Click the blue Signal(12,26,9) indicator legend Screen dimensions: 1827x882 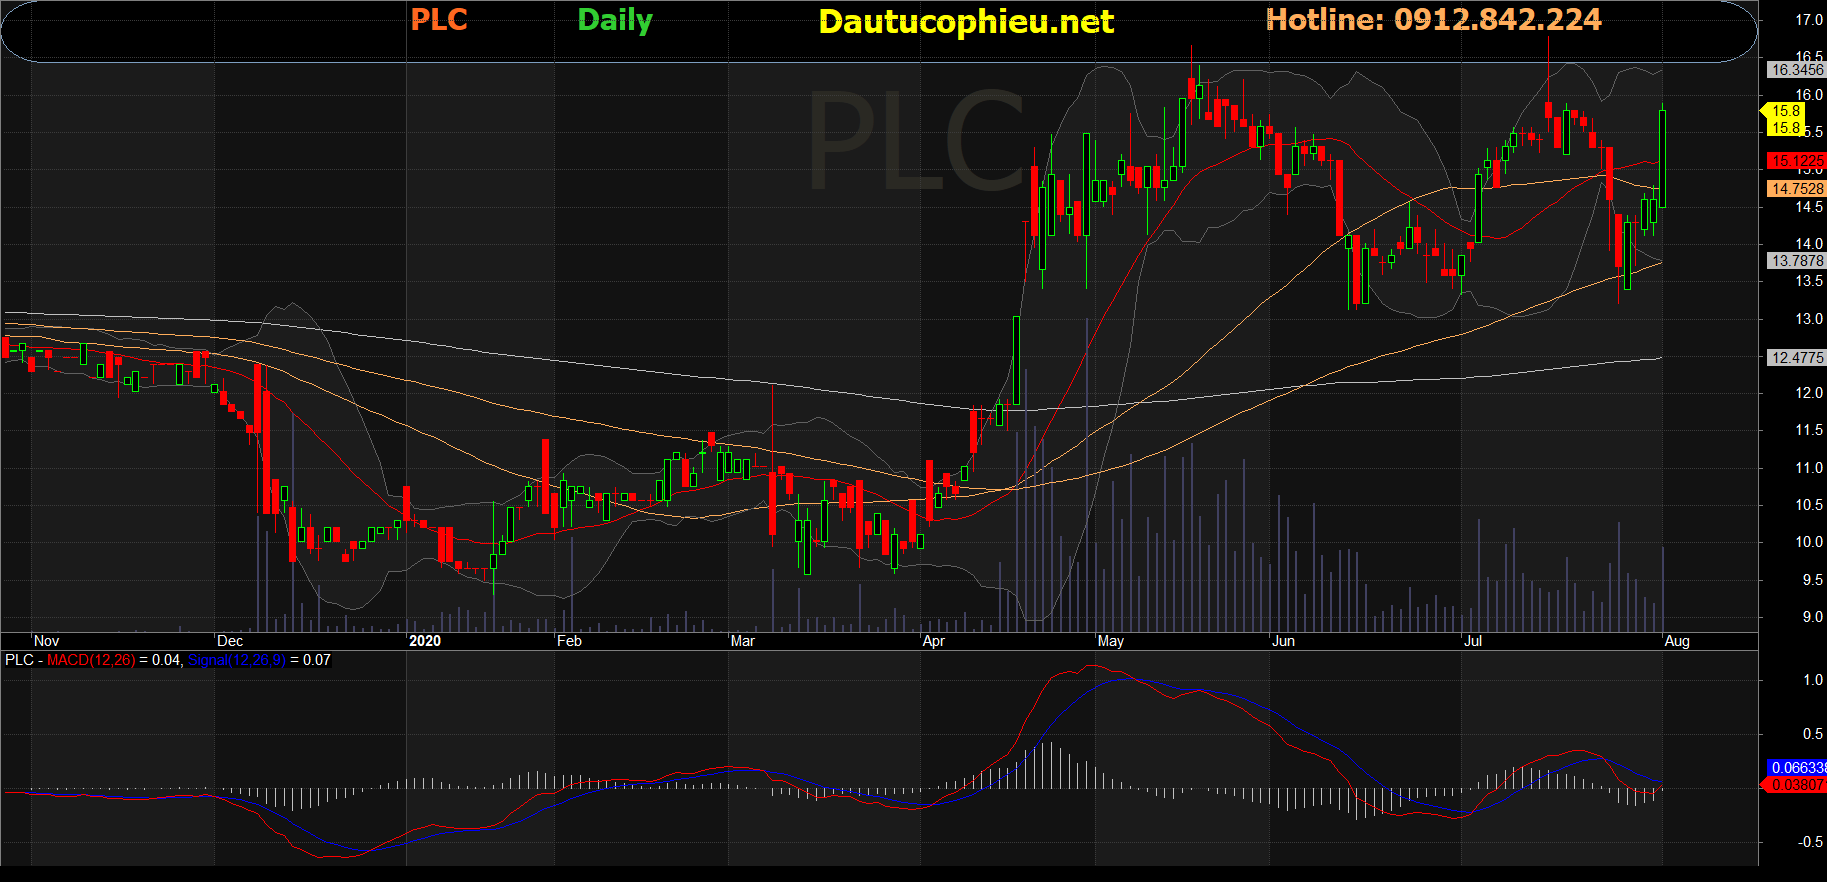236,660
